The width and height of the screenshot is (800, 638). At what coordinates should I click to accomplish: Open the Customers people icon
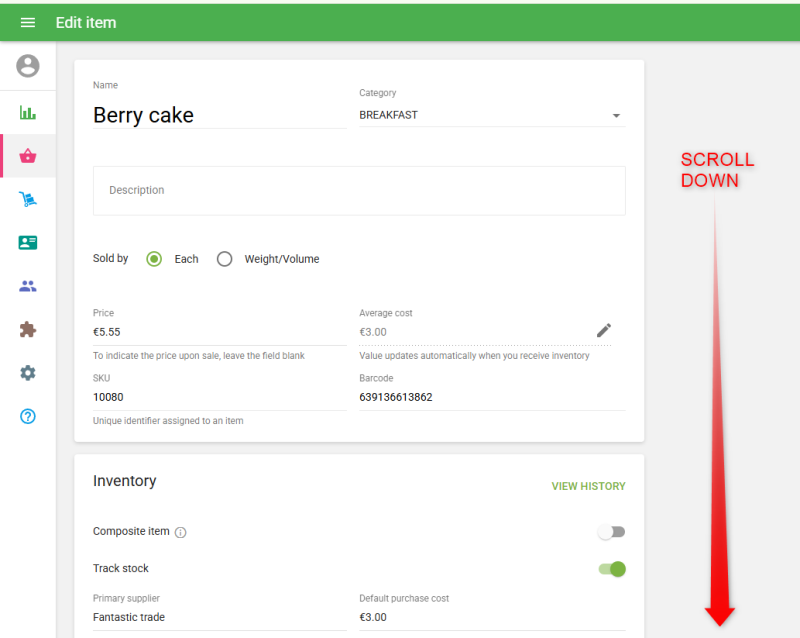pos(28,286)
